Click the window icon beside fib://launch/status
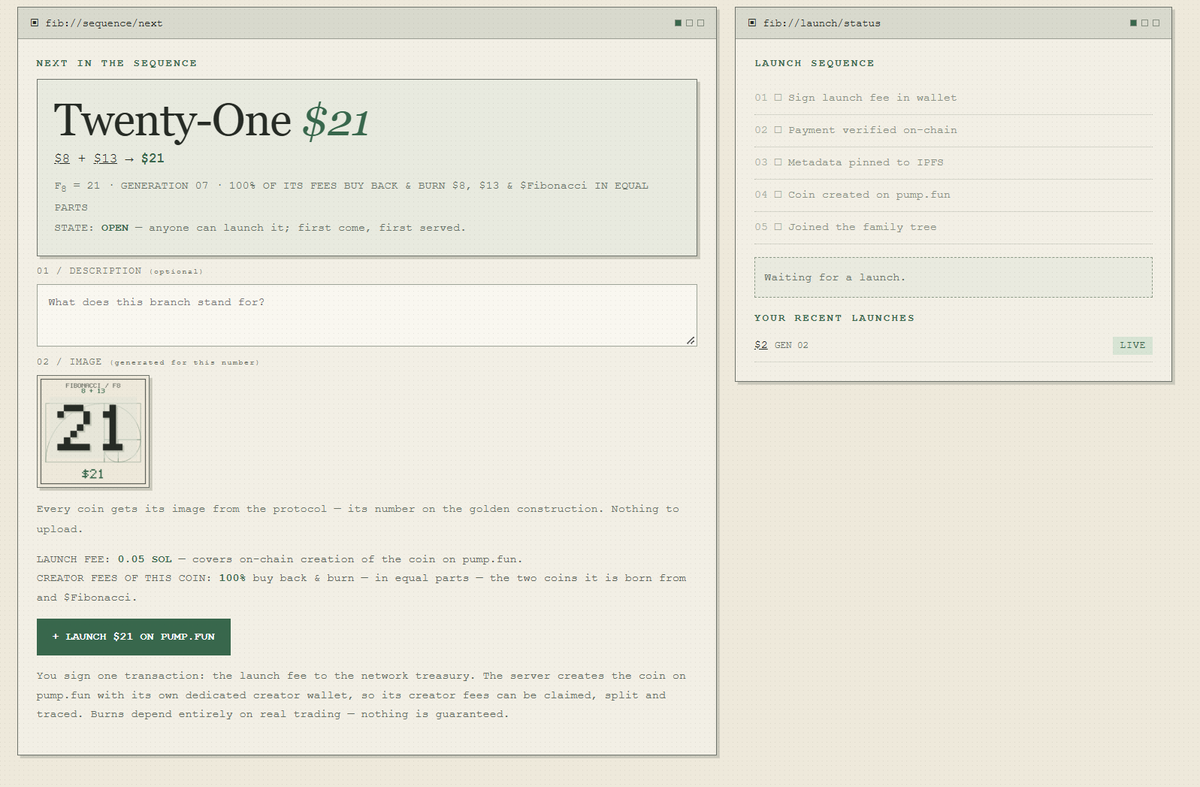This screenshot has height=787, width=1200. pos(752,23)
